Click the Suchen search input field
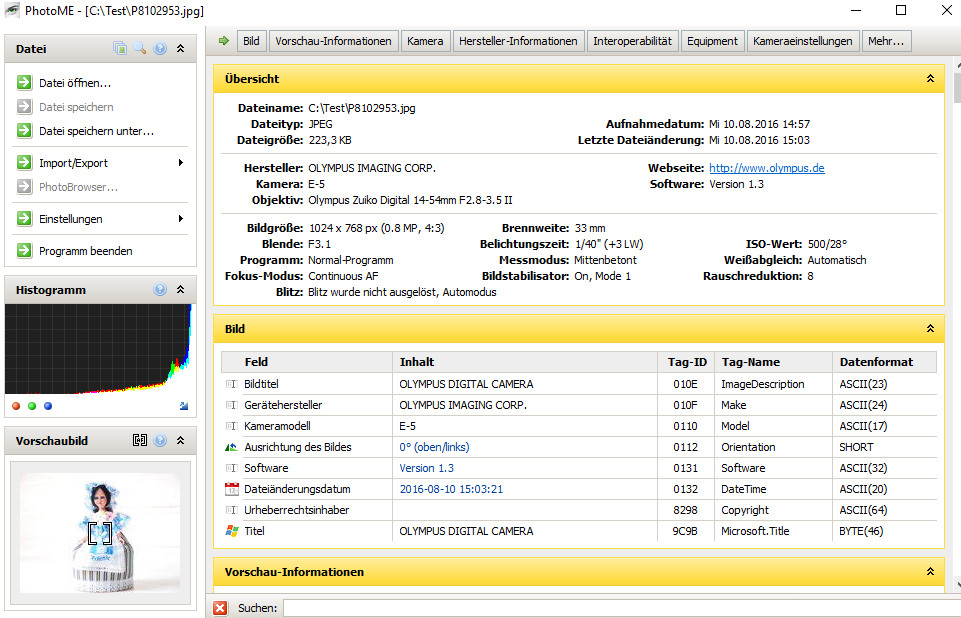The image size is (961, 618). coord(615,608)
